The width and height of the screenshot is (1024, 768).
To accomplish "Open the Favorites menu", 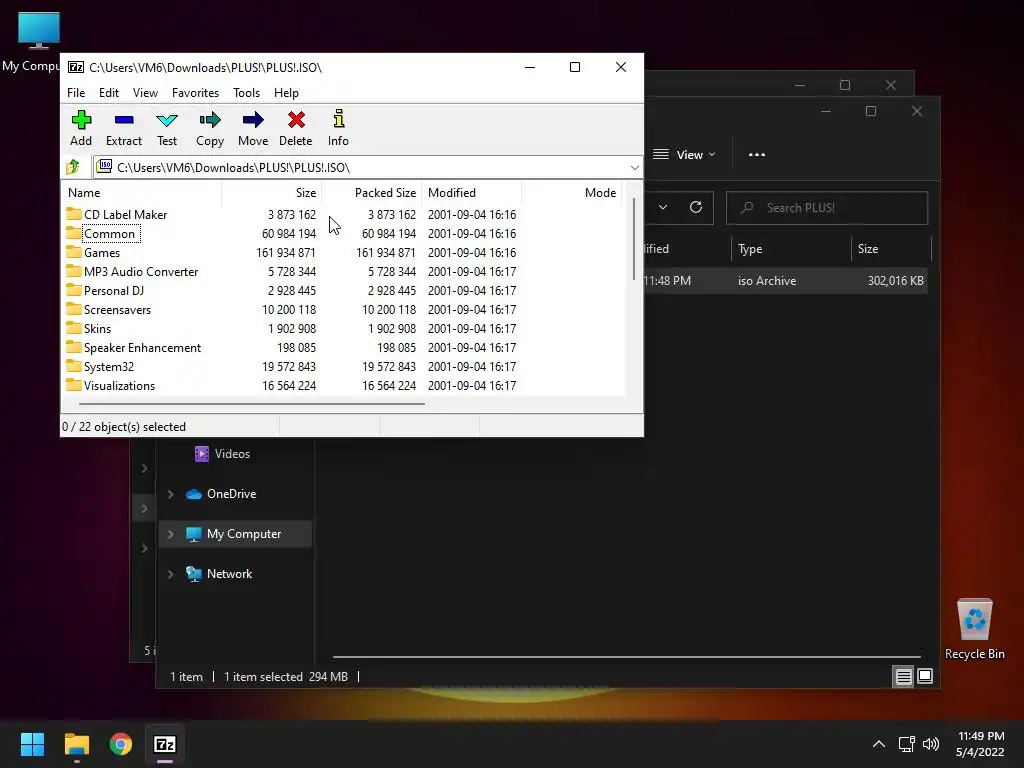I will [195, 93].
